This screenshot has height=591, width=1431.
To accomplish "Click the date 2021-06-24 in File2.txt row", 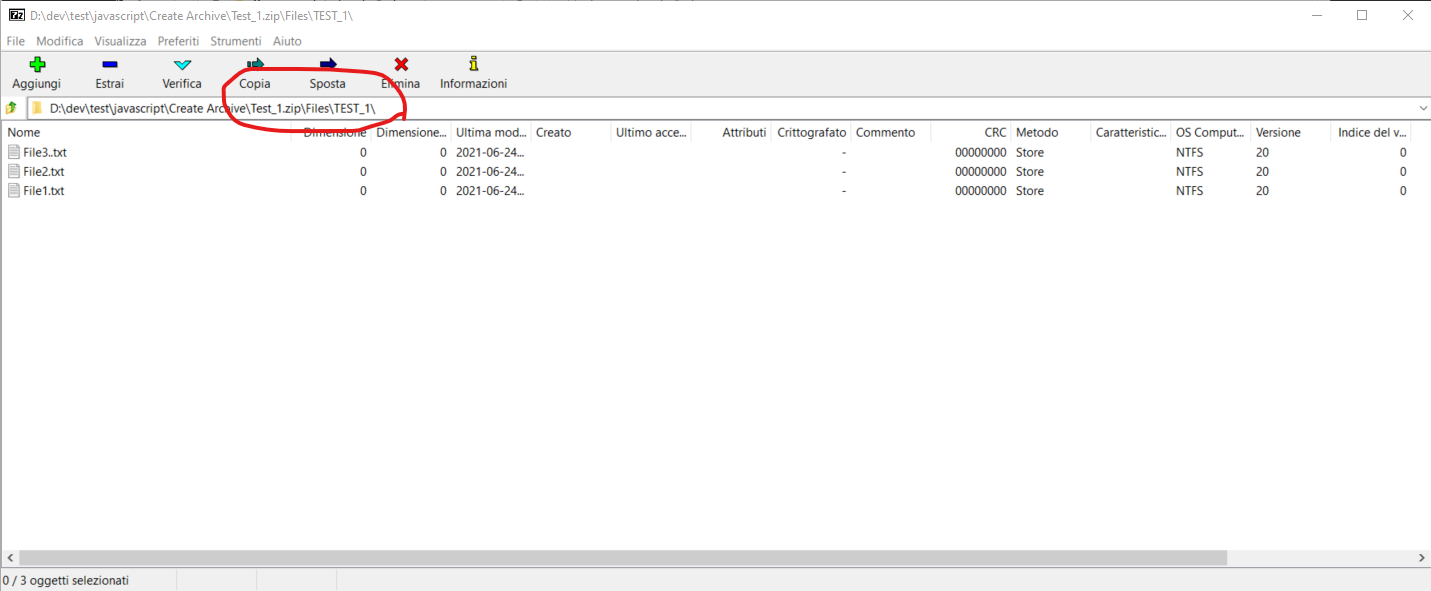I will [490, 171].
